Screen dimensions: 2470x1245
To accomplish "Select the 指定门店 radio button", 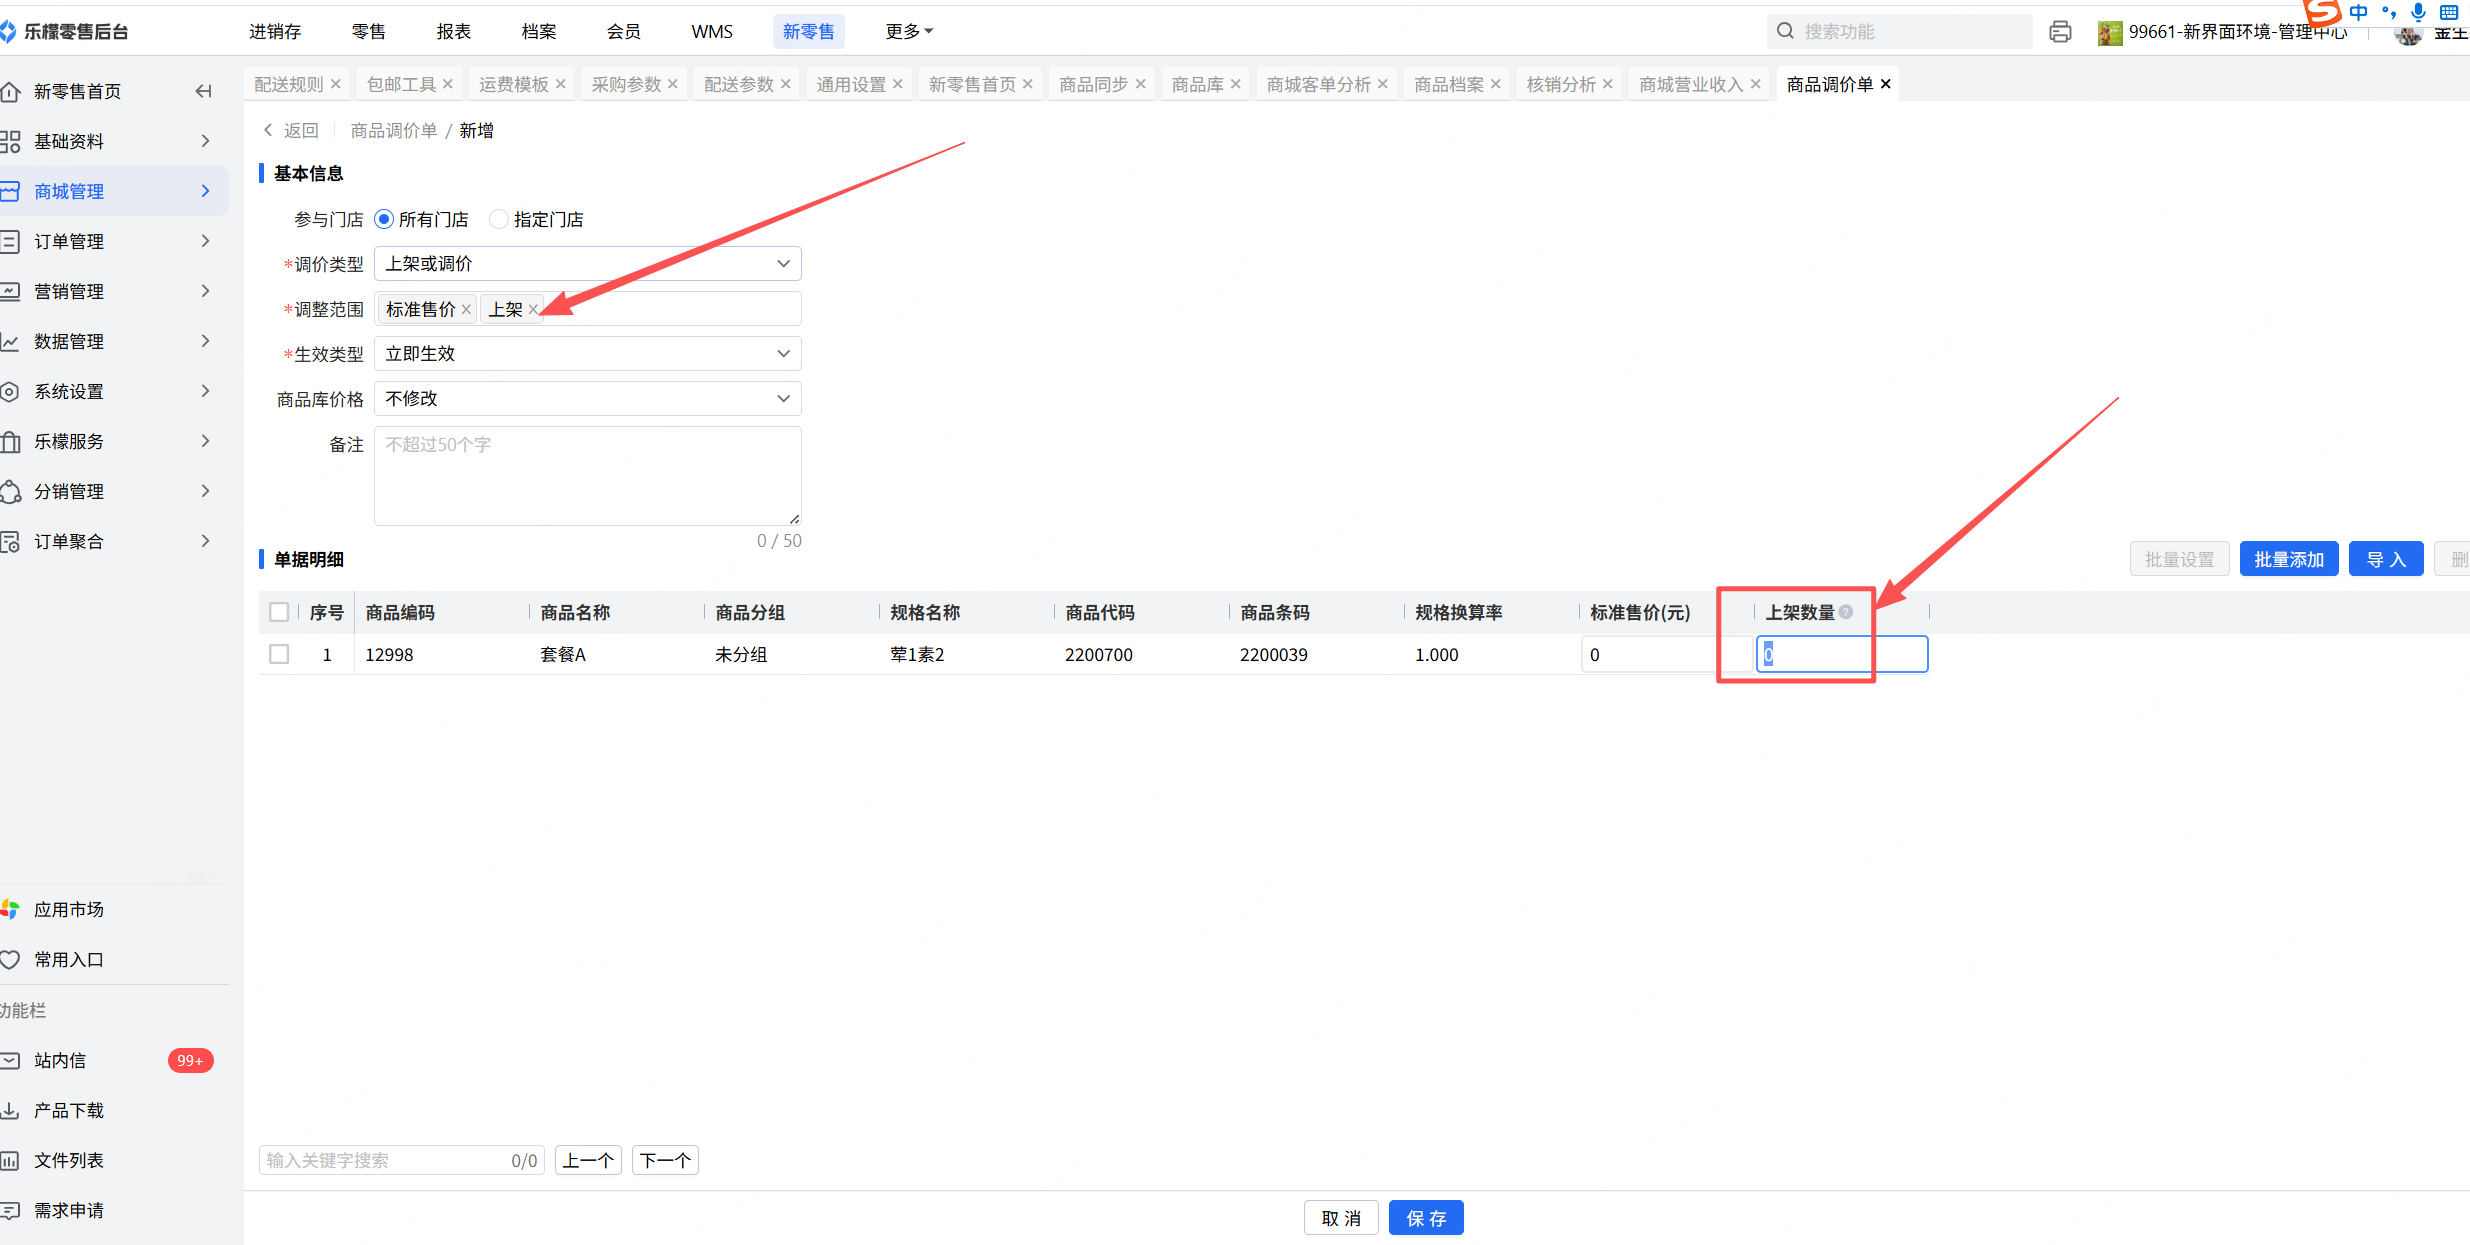I will [498, 219].
